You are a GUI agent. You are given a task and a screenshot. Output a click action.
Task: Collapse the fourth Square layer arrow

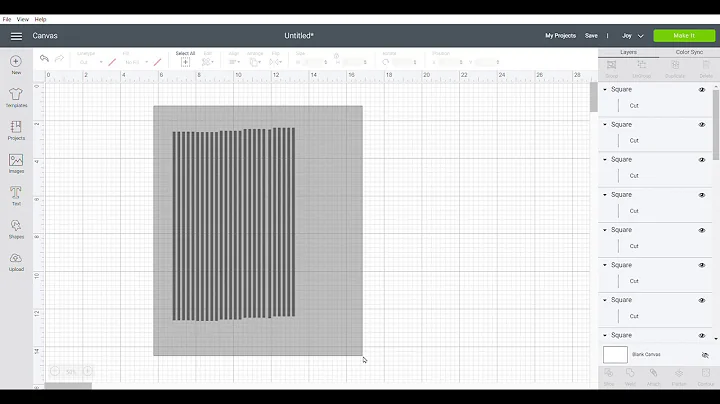pos(605,195)
